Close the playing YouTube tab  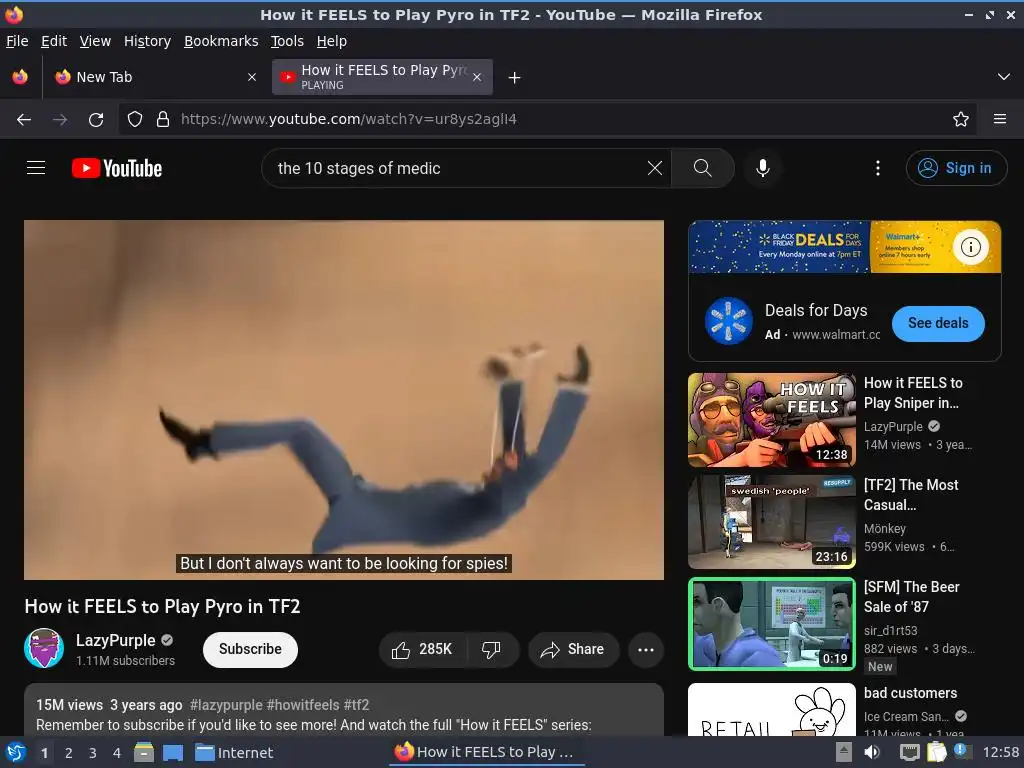[x=477, y=77]
